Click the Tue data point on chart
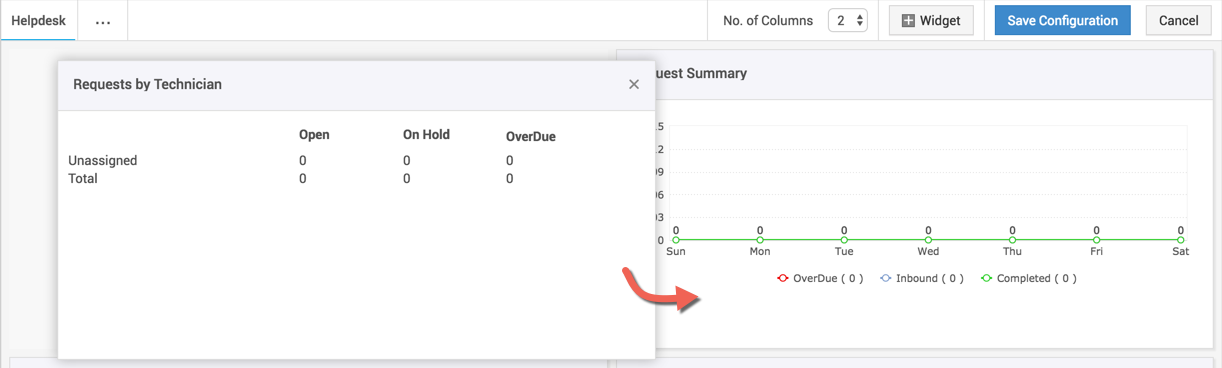Screen dimensions: 1222x368 pos(844,240)
